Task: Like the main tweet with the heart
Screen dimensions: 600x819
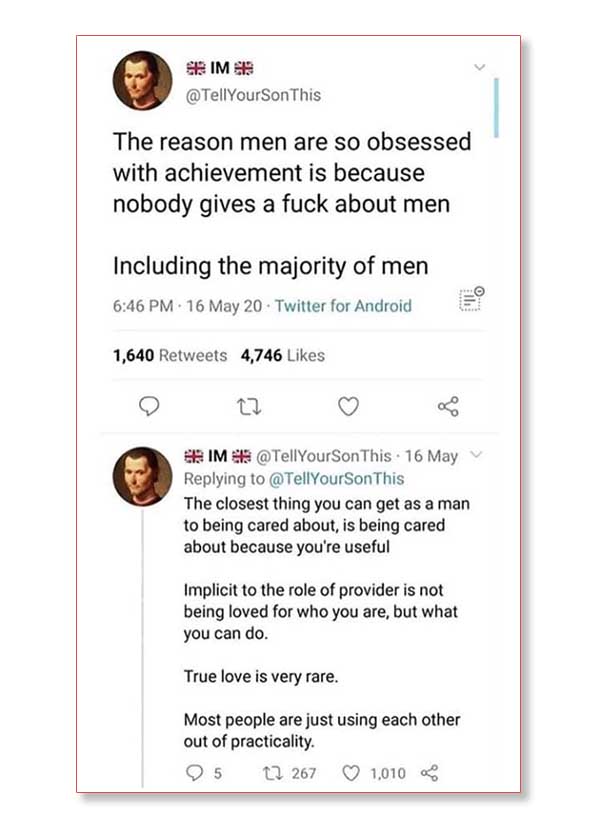Action: 349,405
